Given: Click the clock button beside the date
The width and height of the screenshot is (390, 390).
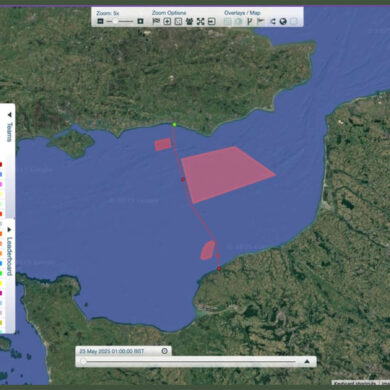Looking at the screenshot, I should point(165,351).
